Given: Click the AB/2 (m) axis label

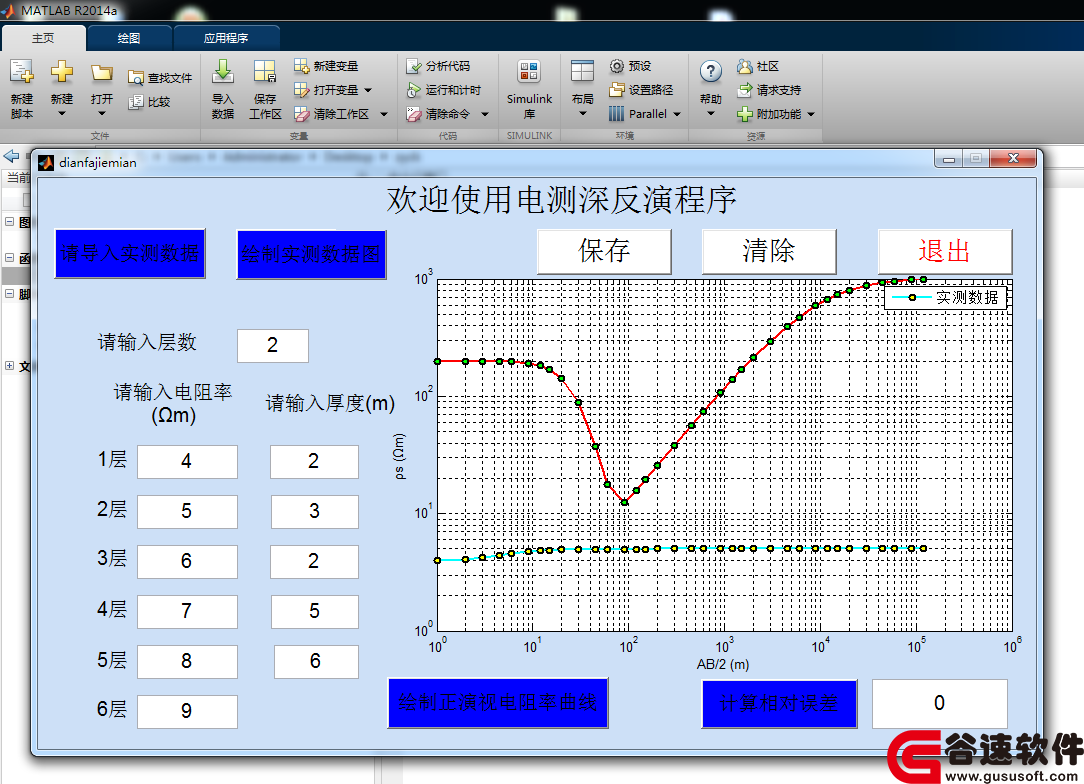Looking at the screenshot, I should (x=722, y=664).
